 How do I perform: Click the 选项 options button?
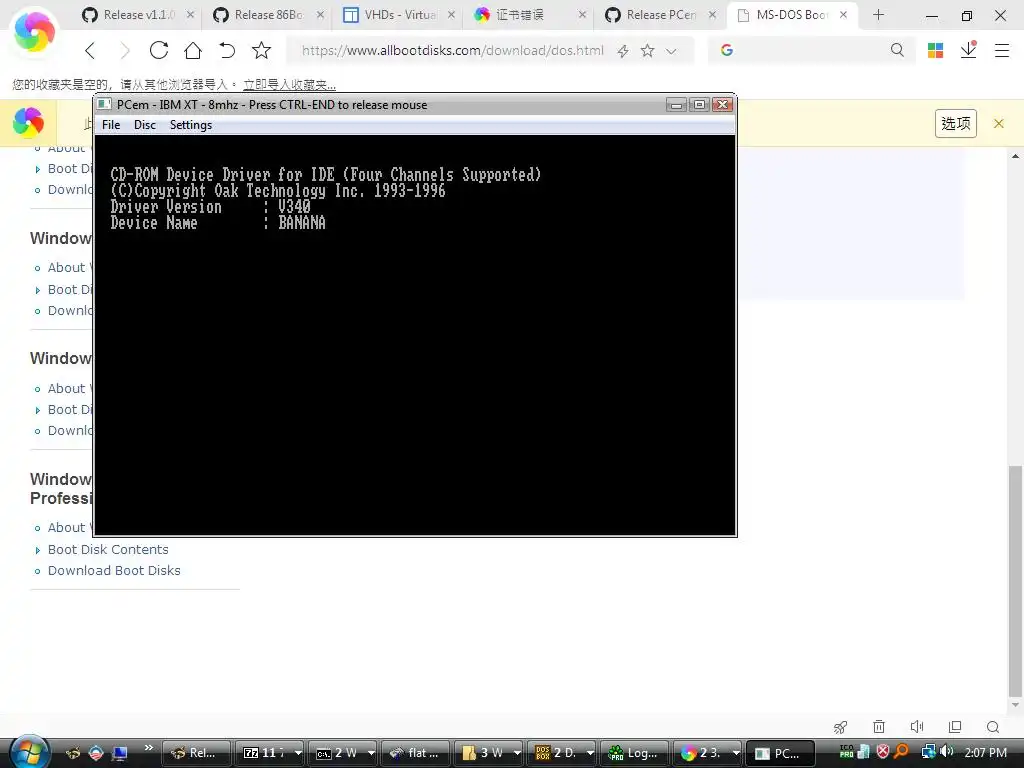tap(955, 123)
